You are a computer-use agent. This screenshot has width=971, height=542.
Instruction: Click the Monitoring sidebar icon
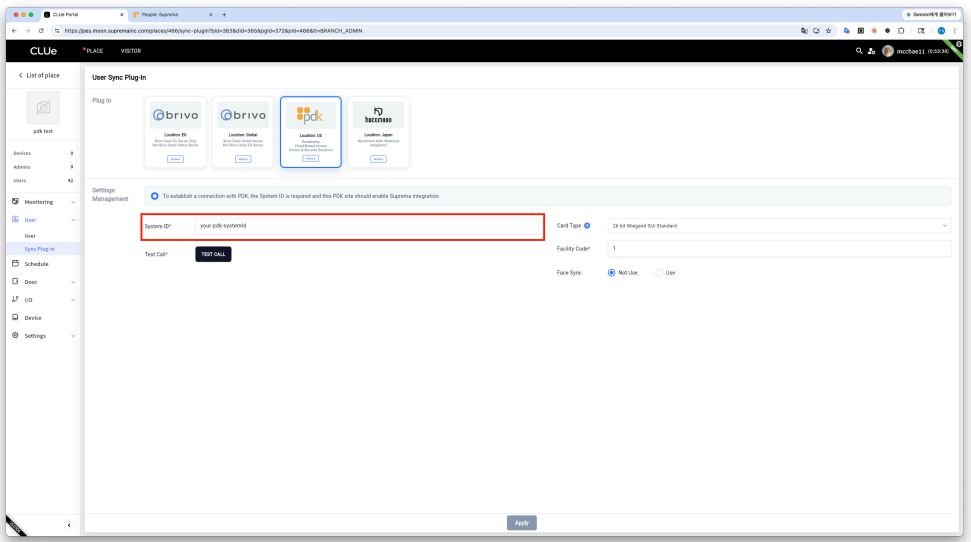15,201
